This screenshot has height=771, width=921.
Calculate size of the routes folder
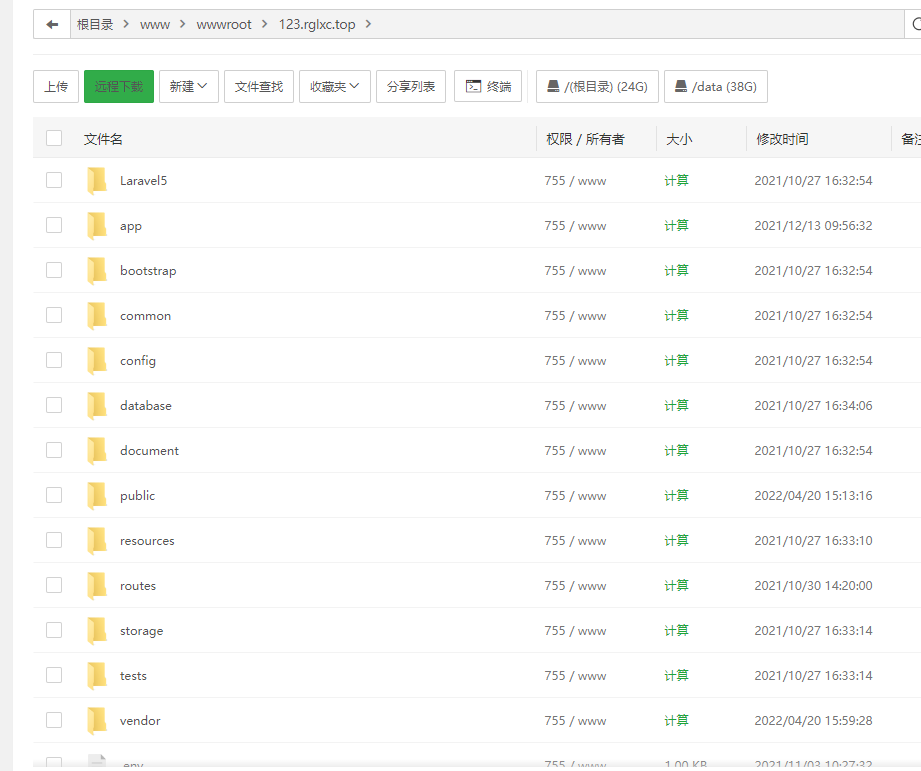pyautogui.click(x=676, y=586)
